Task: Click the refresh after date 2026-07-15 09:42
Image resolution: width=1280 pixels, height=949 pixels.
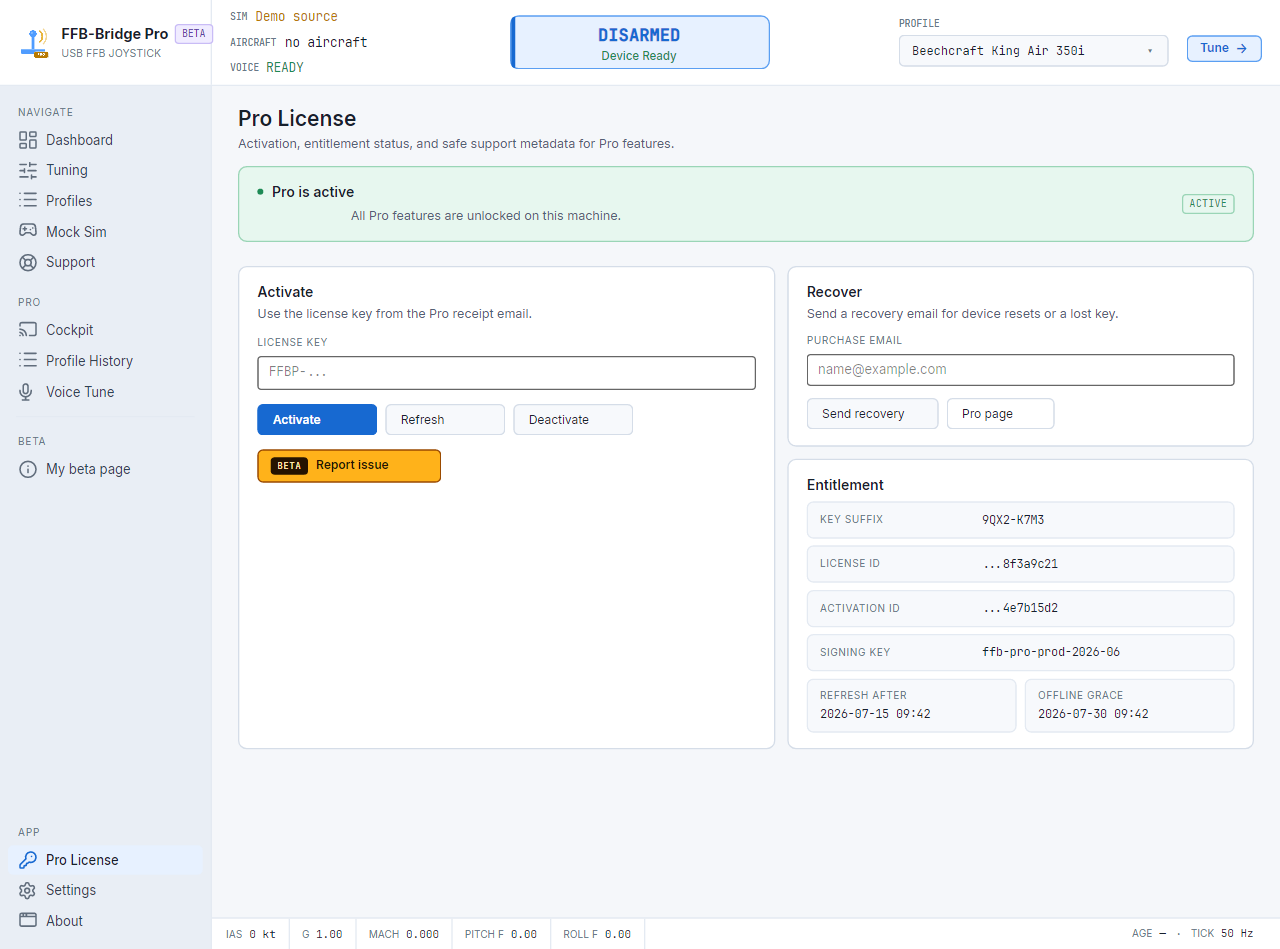Action: click(875, 714)
